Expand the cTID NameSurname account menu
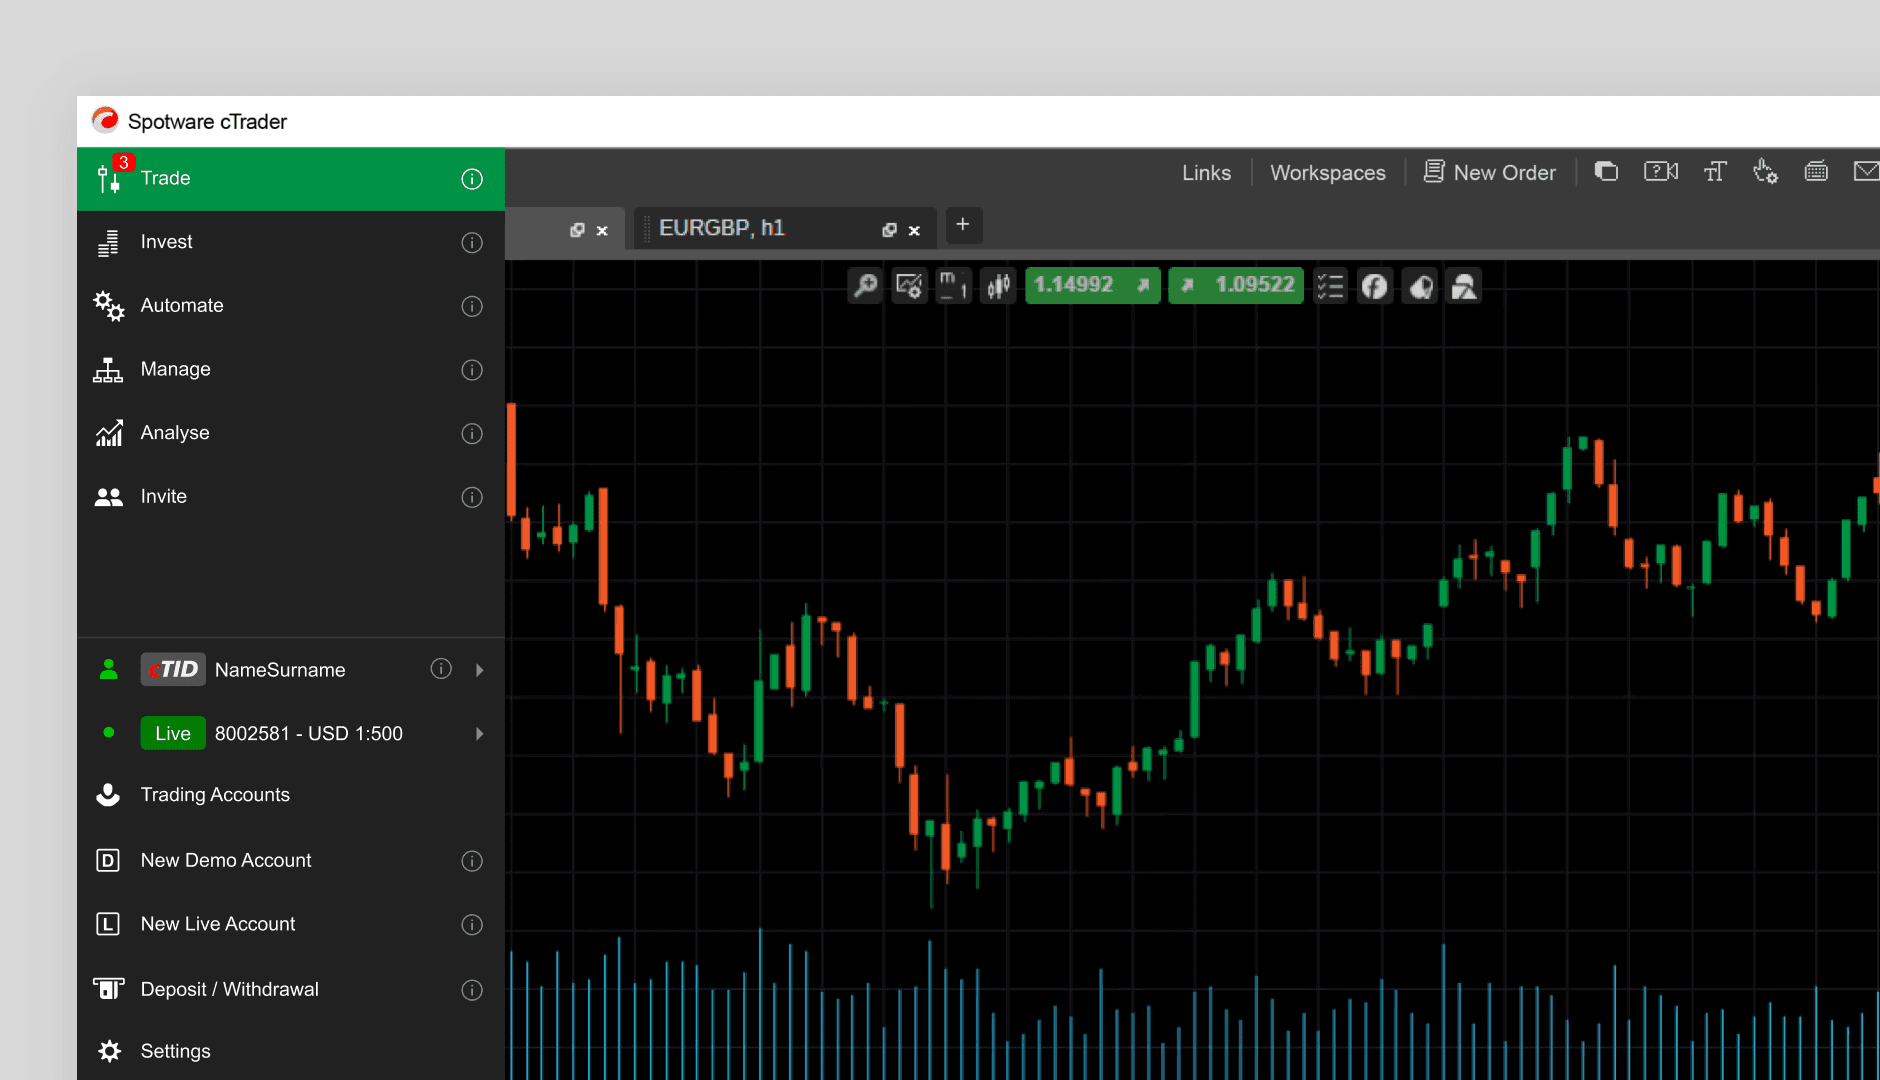 [480, 670]
